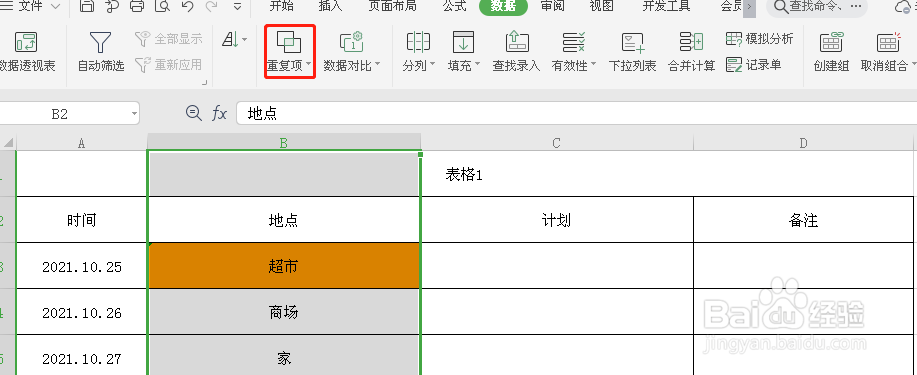The width and height of the screenshot is (917, 375).
Task: Select the active 数据 tab
Action: tap(503, 6)
